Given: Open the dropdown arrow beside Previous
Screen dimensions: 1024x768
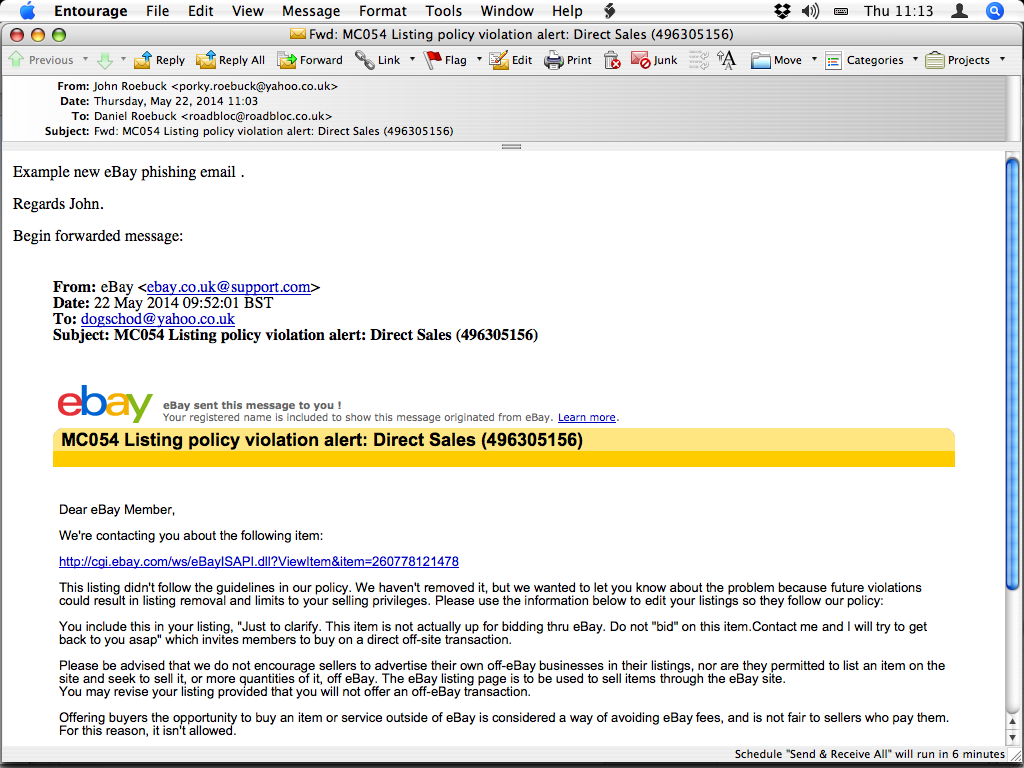Looking at the screenshot, I should [85, 59].
